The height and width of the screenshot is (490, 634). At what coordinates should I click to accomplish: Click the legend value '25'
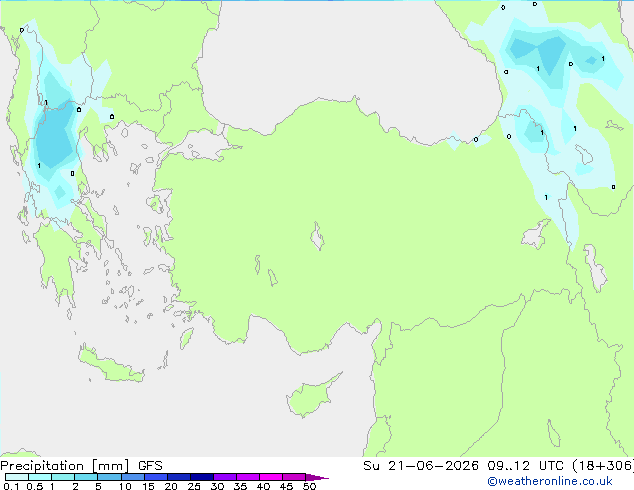pyautogui.click(x=194, y=486)
